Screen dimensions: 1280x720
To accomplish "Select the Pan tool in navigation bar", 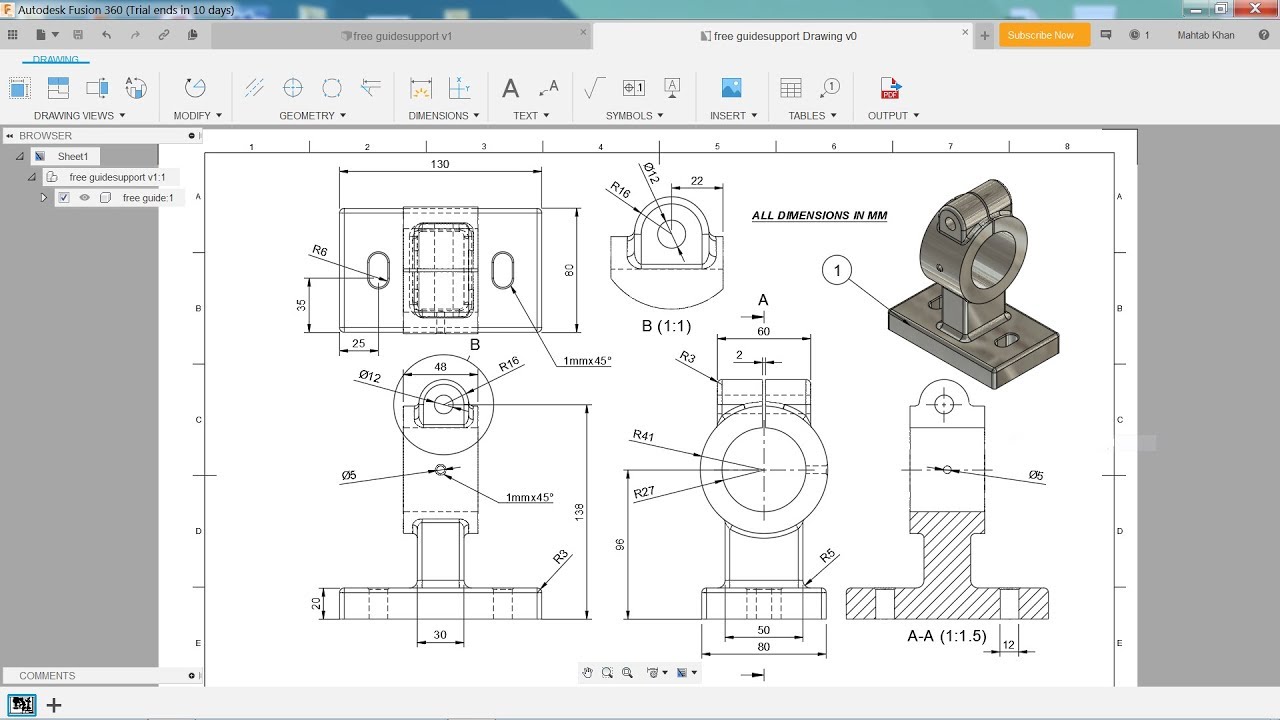I will point(588,672).
